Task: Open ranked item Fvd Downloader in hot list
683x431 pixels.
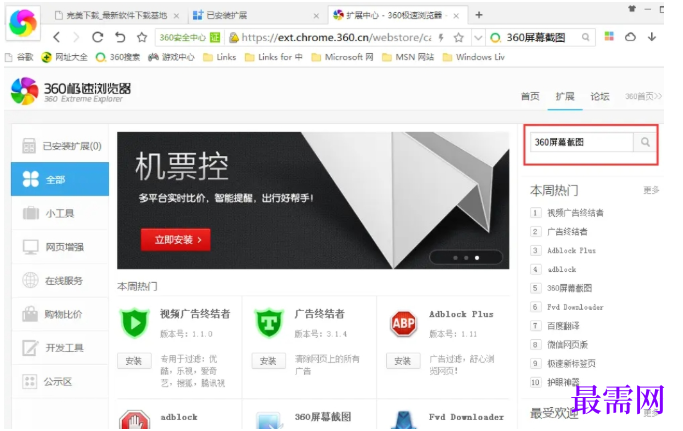Action: (x=575, y=307)
